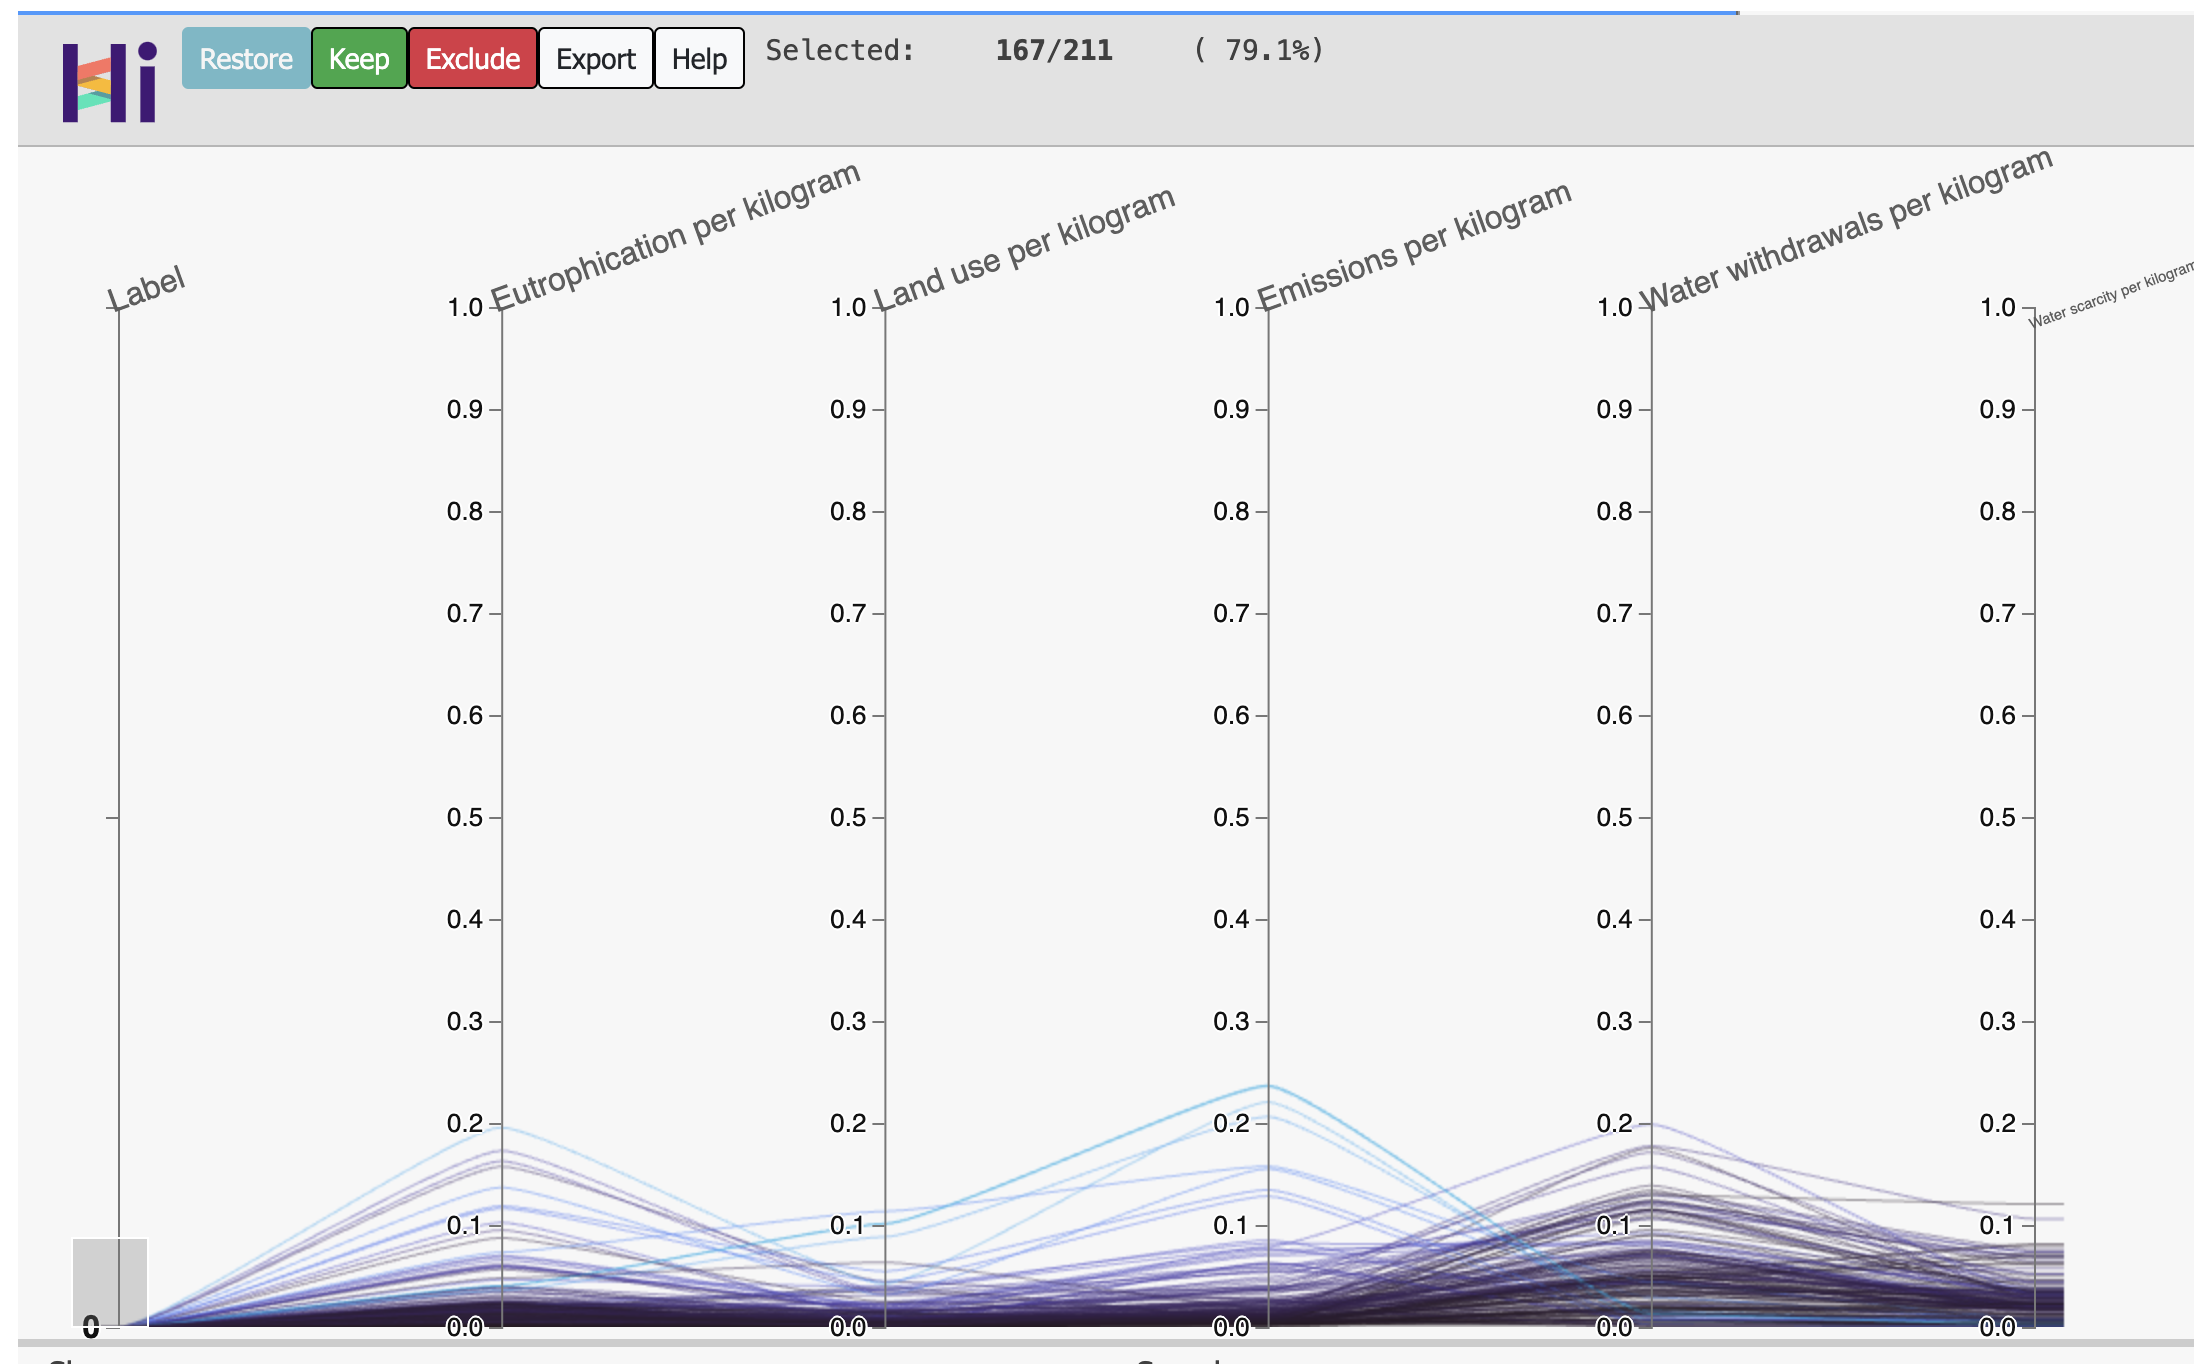Click the 1.0 tick on Emissions axis
The image size is (2206, 1364).
coord(1231,308)
